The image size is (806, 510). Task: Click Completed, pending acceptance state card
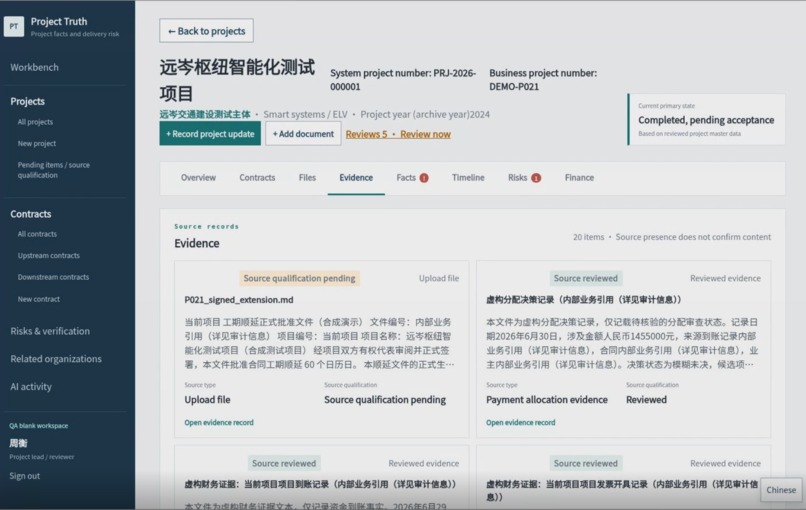pyautogui.click(x=707, y=120)
